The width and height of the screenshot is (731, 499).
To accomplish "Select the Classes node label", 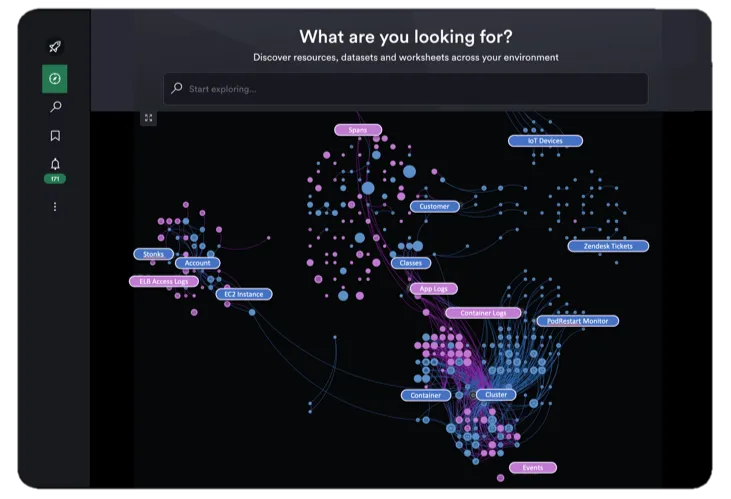I will tap(410, 263).
